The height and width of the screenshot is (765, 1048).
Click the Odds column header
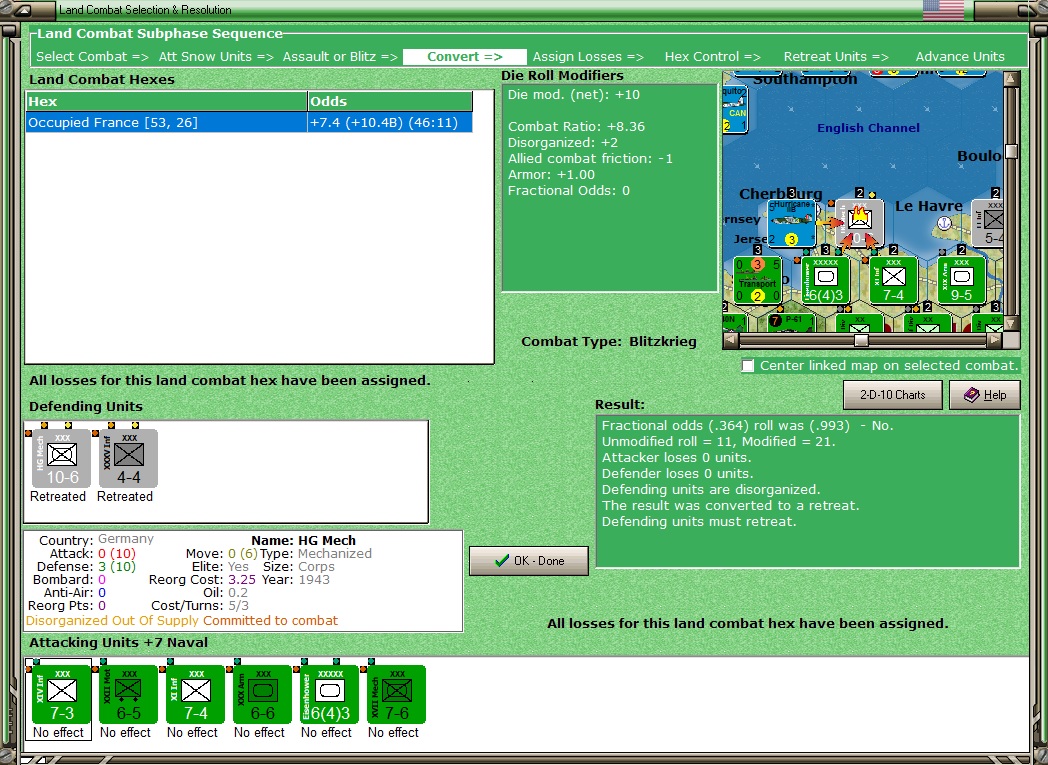(390, 102)
